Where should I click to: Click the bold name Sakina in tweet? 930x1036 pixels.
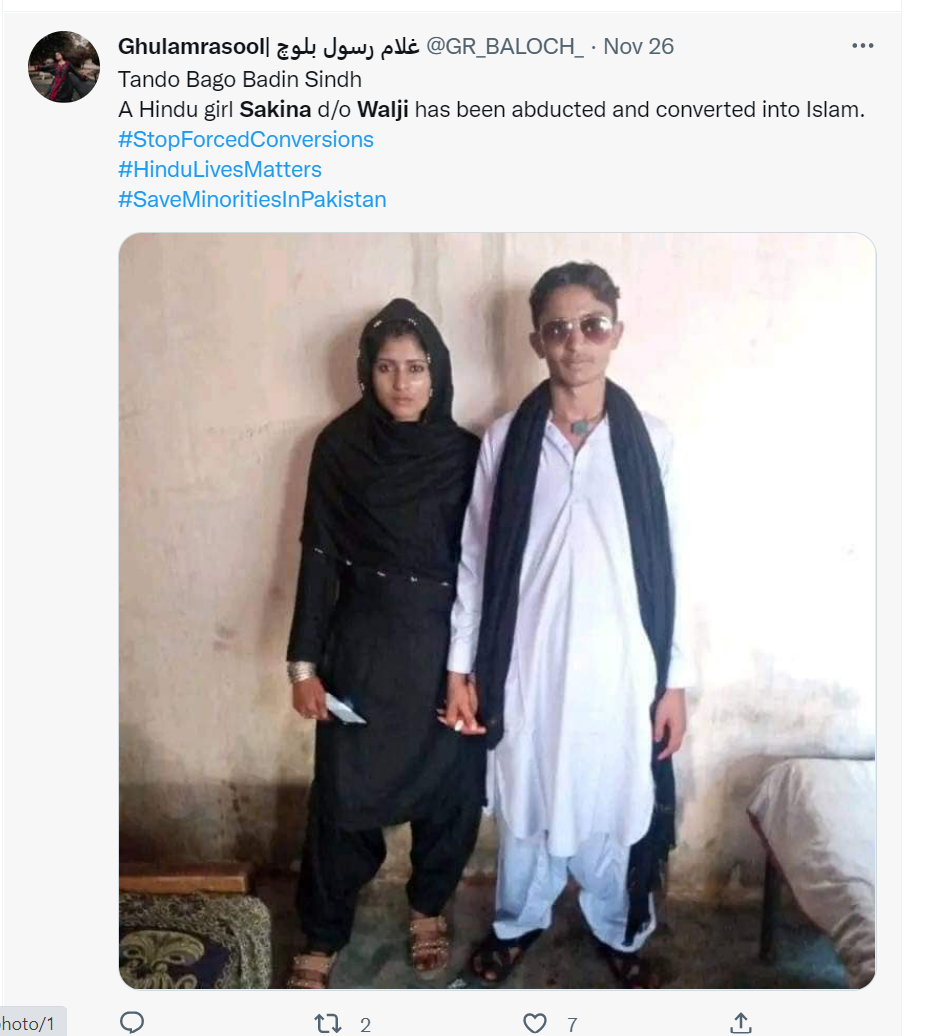[x=275, y=109]
